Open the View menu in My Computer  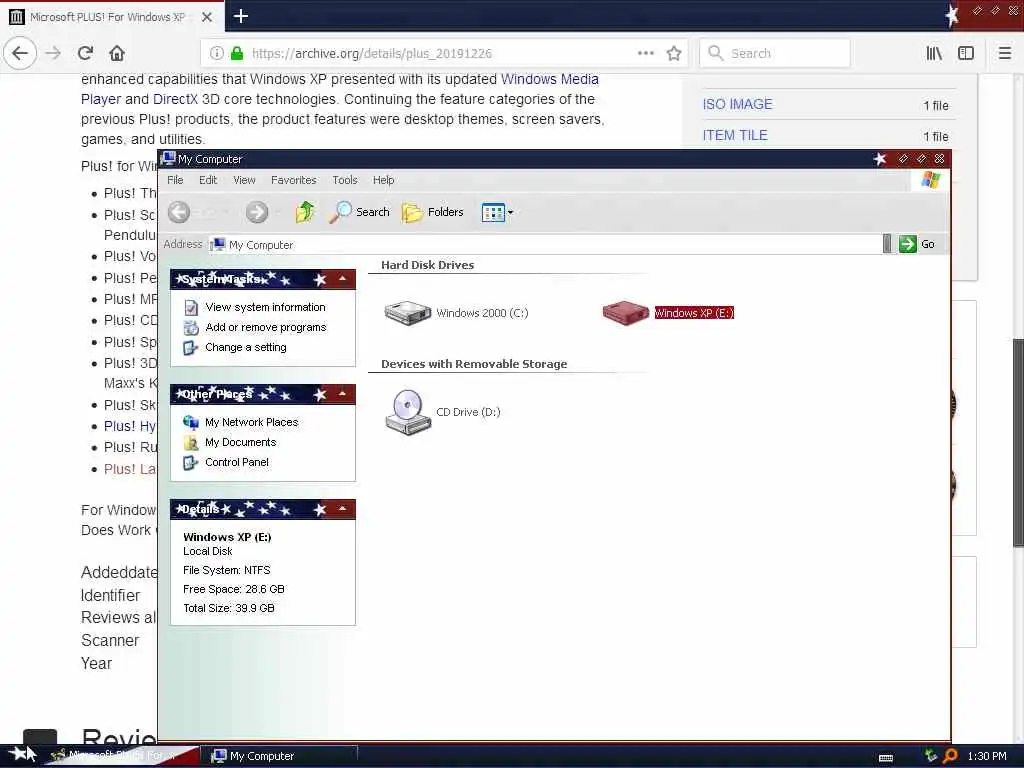pos(244,180)
